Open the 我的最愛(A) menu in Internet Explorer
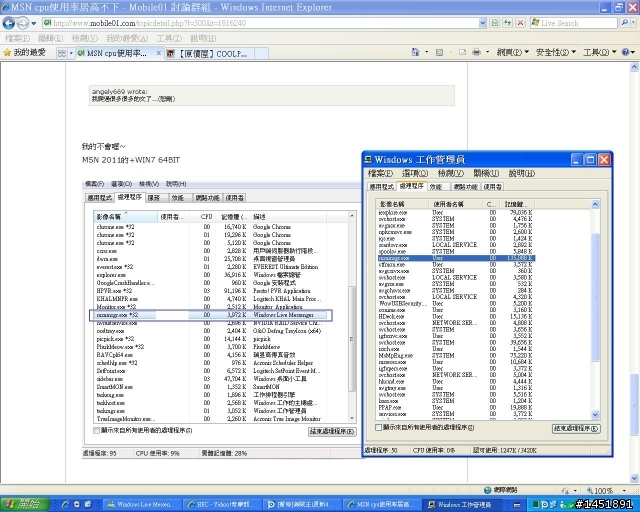Image resolution: width=640 pixels, height=512 pixels. 127,38
